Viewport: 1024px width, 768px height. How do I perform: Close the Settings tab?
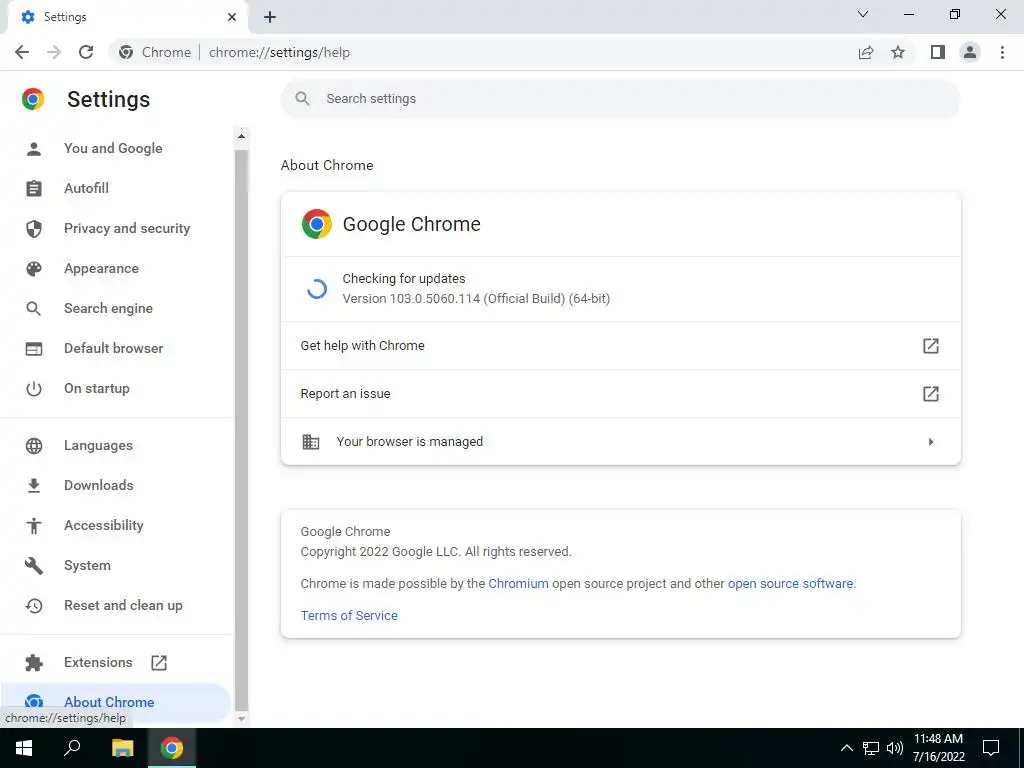[x=232, y=17]
